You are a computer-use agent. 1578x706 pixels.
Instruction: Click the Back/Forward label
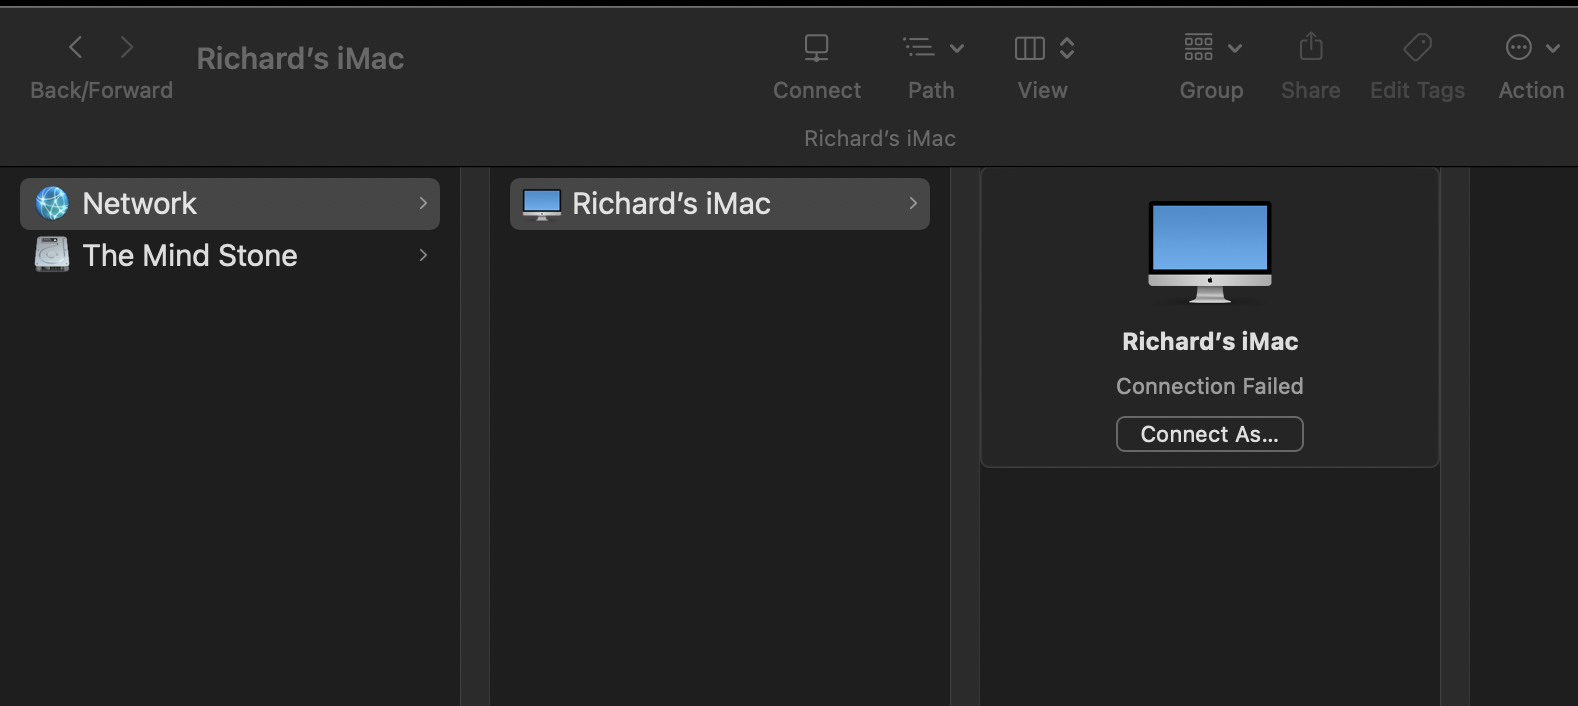102,90
